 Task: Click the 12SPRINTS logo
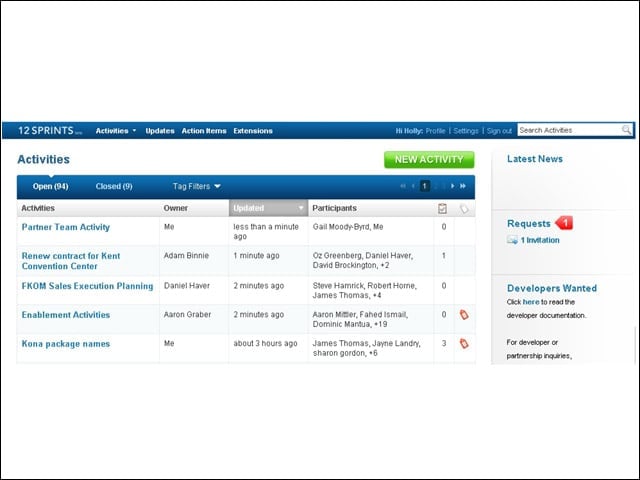(x=50, y=131)
